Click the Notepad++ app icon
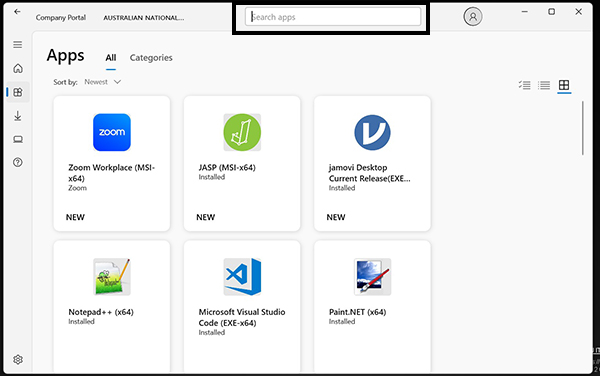Screen dimensions: 600x376 coord(112,277)
